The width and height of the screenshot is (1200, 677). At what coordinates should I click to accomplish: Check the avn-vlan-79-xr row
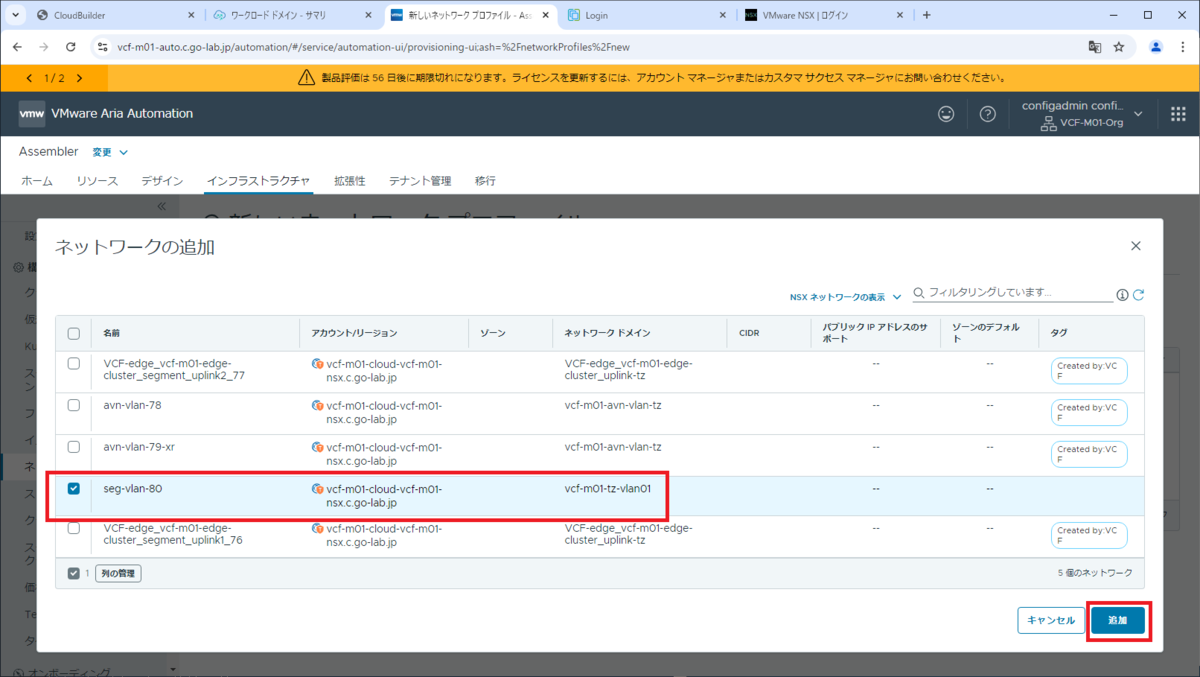tap(73, 447)
